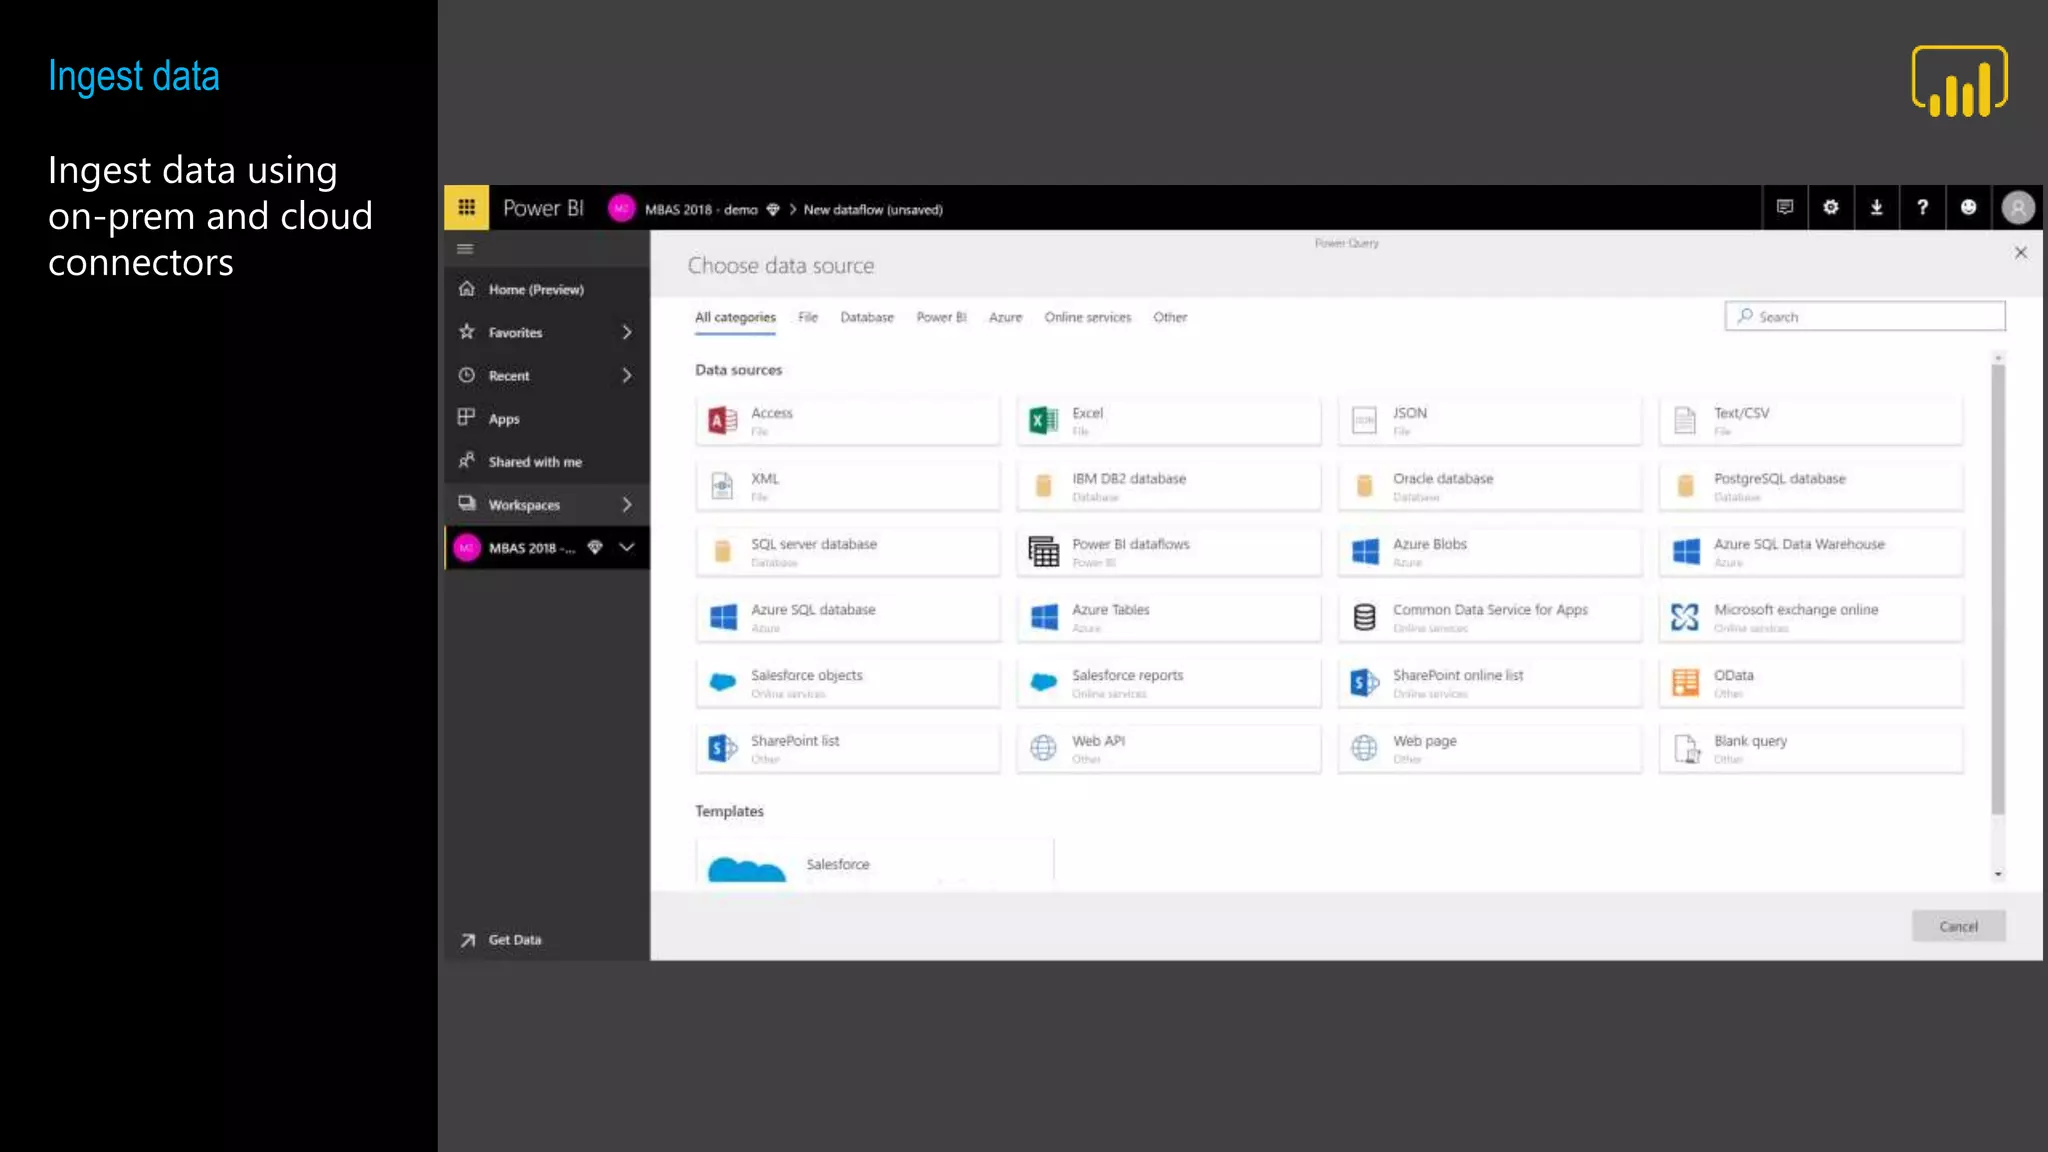
Task: Open the user profile avatar
Action: pyautogui.click(x=2018, y=207)
